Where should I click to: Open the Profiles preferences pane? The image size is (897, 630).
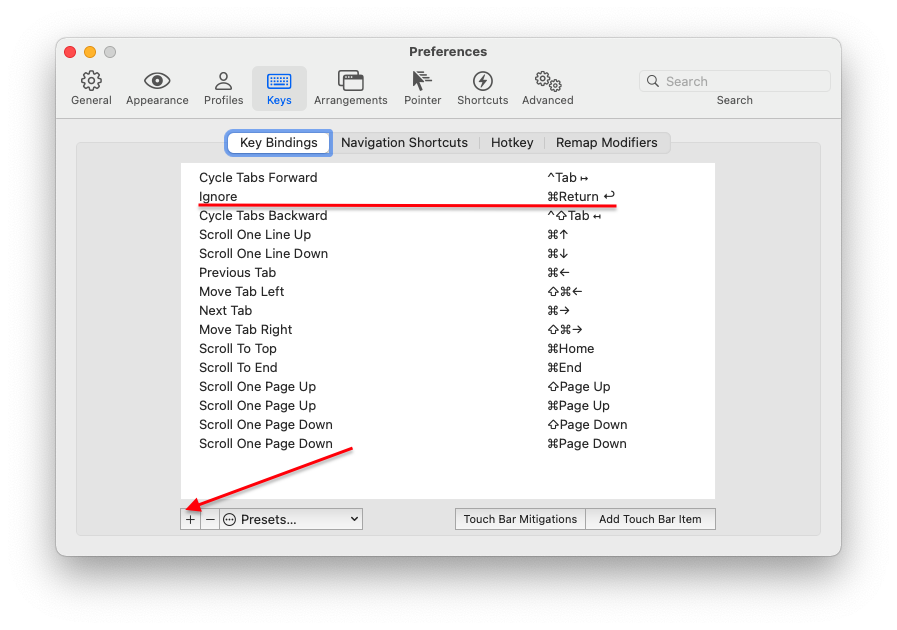(223, 88)
